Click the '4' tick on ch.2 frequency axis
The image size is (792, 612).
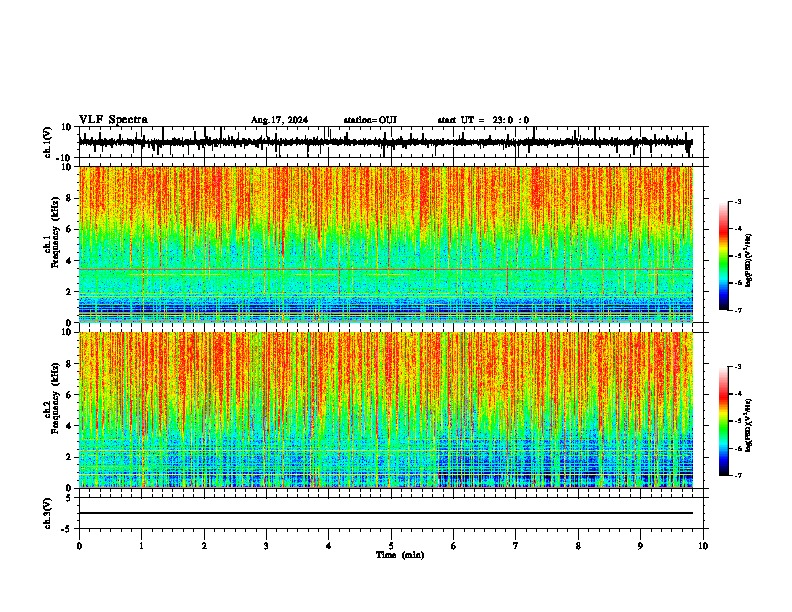coord(69,426)
